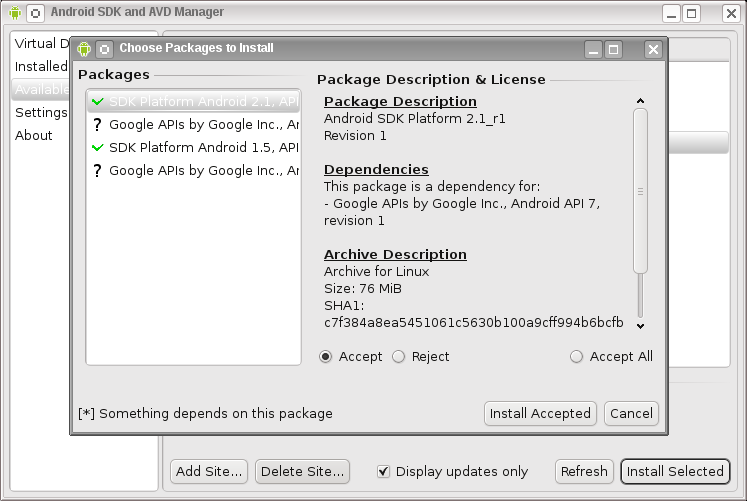The image size is (747, 501).
Task: Select the Reject radio button
Action: tap(399, 357)
